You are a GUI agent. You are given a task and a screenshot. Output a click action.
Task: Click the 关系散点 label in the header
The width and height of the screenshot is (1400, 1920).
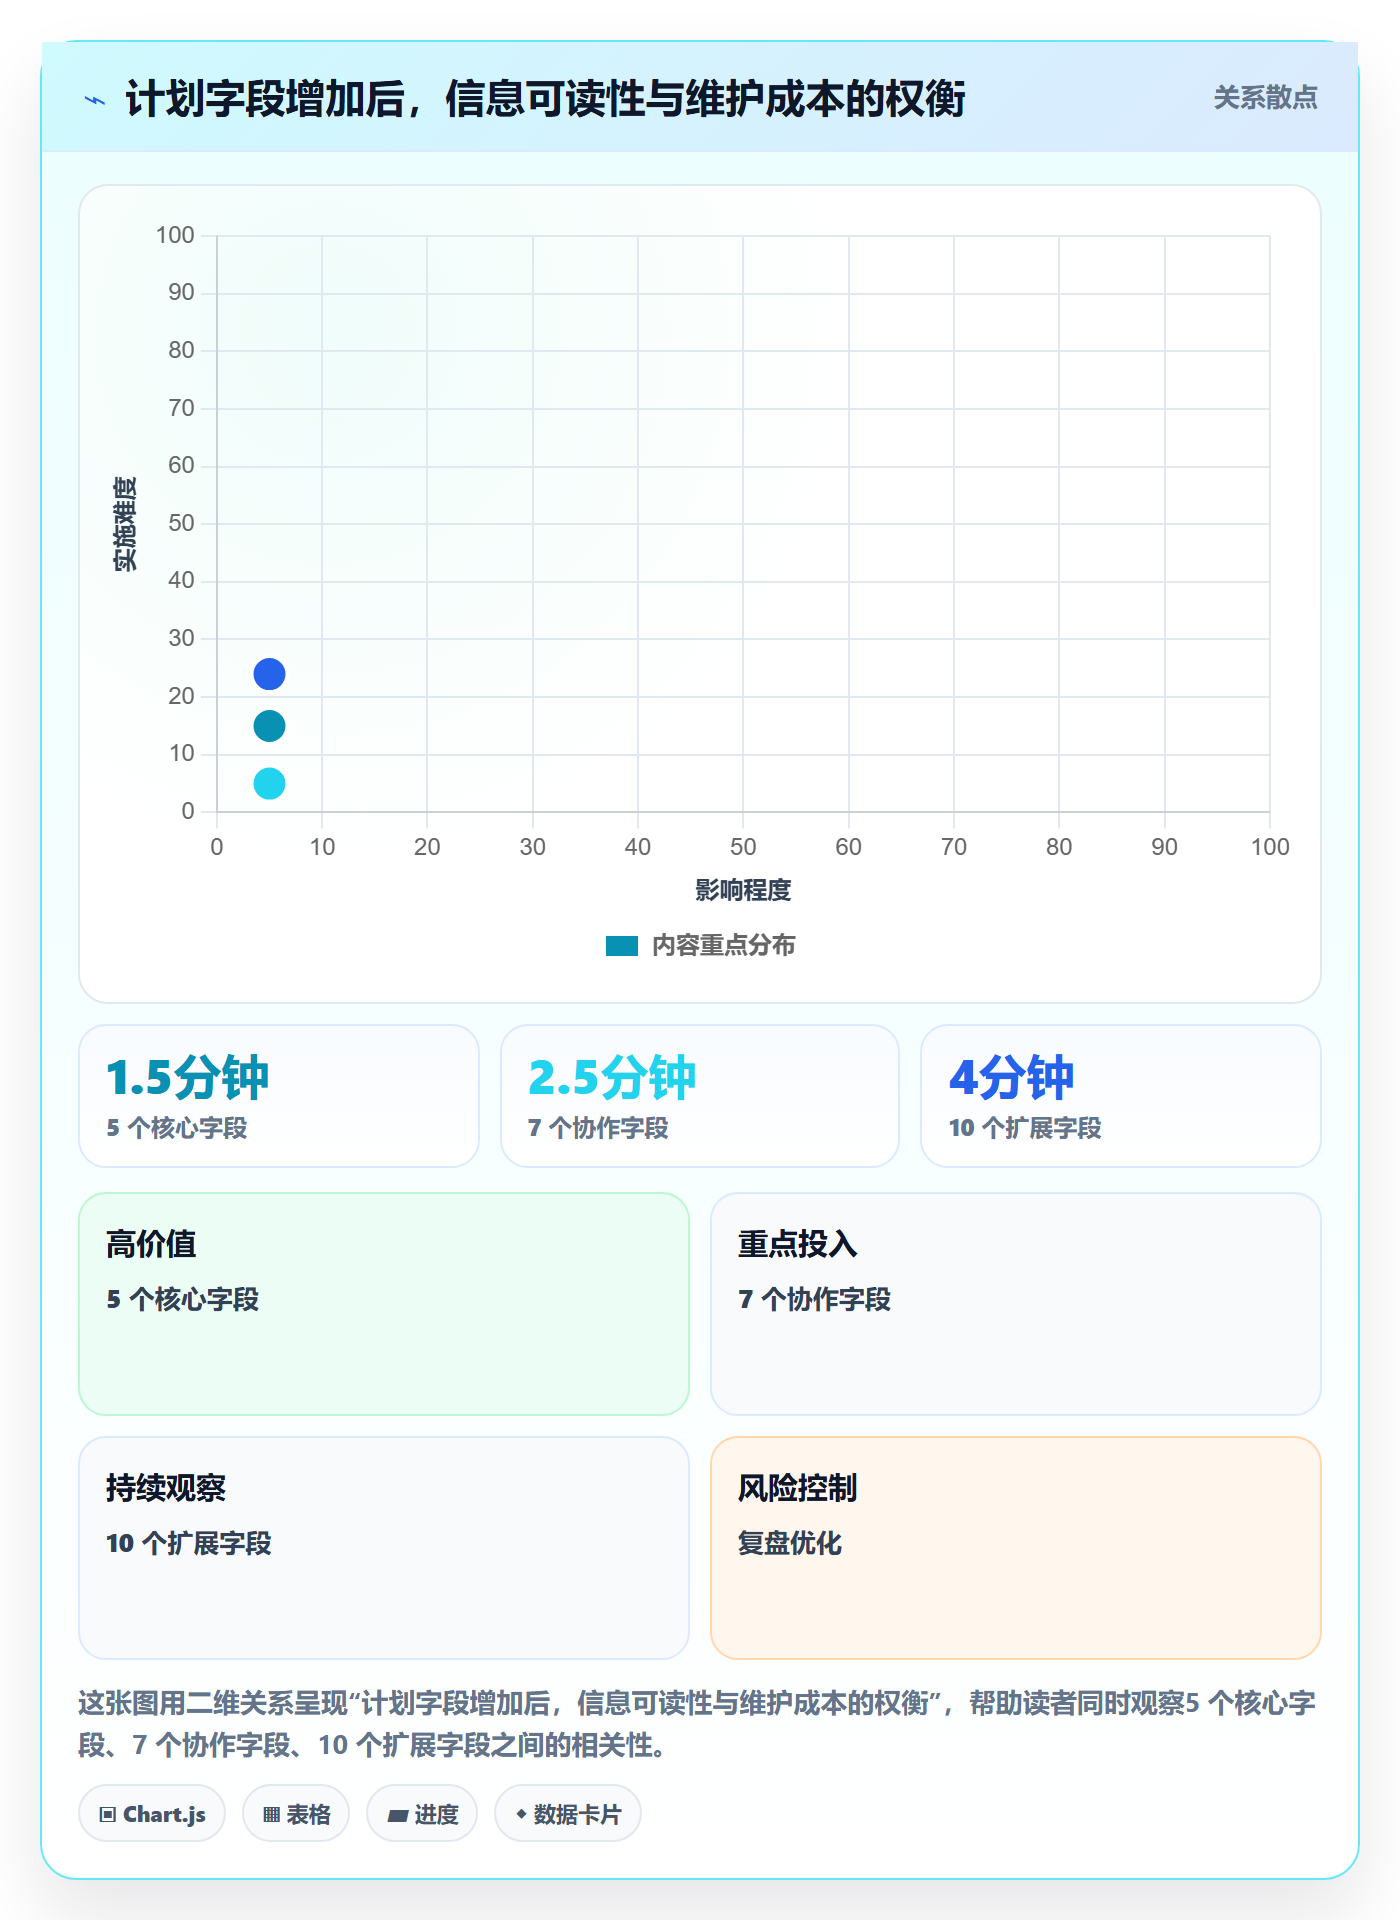point(1265,98)
